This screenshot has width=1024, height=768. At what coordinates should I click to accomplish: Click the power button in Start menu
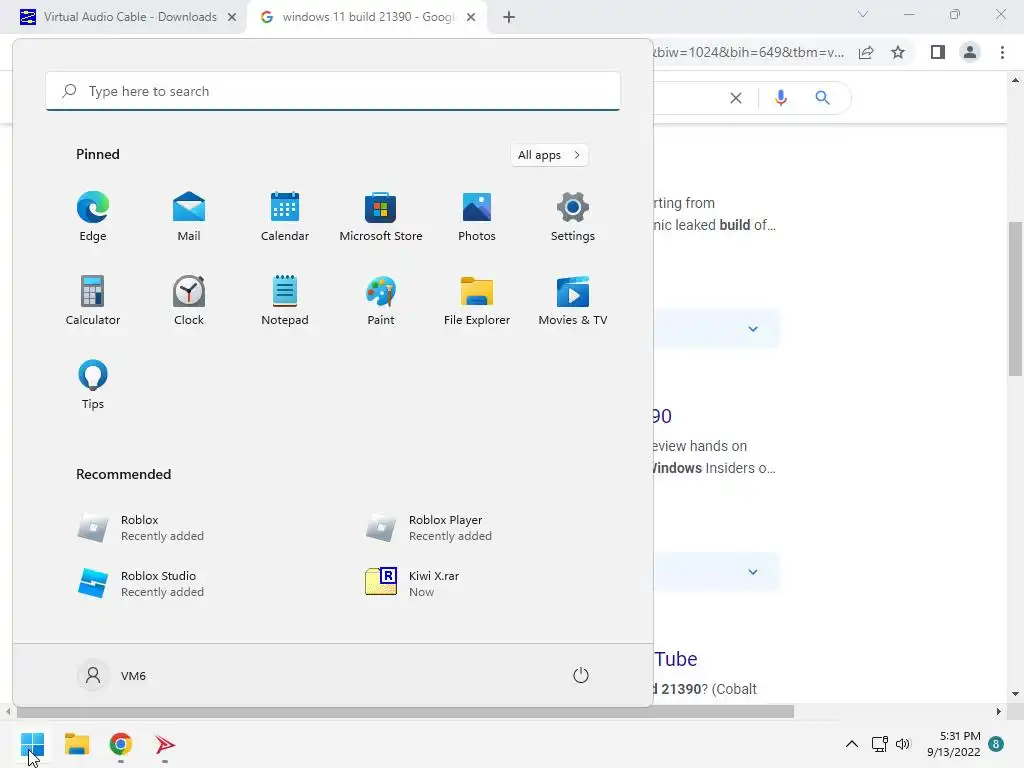581,675
